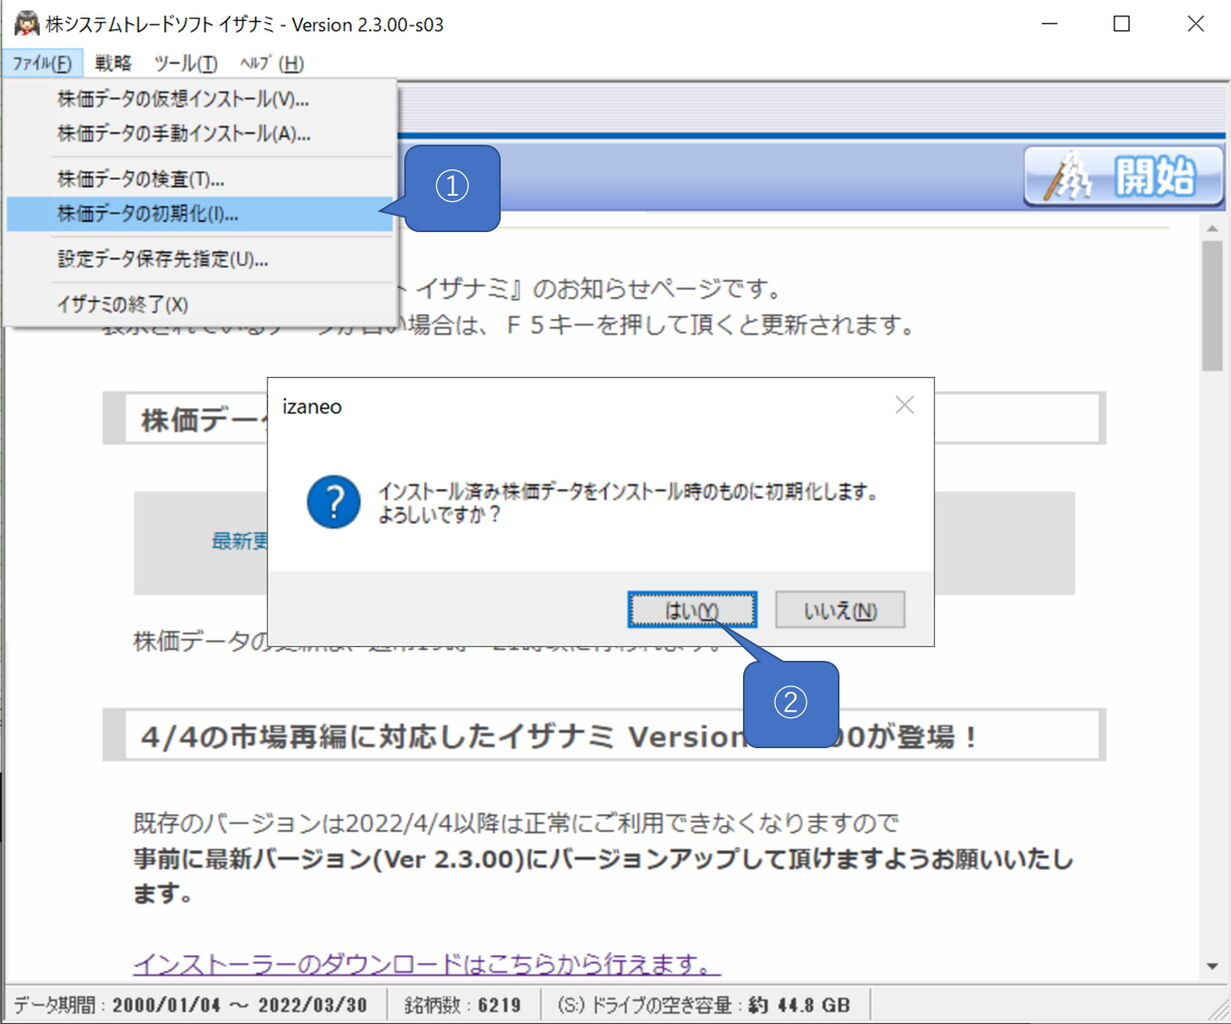Screen dimensions: 1231x1024
Task: Open the インストーラーのダウンロード link
Action: point(427,964)
